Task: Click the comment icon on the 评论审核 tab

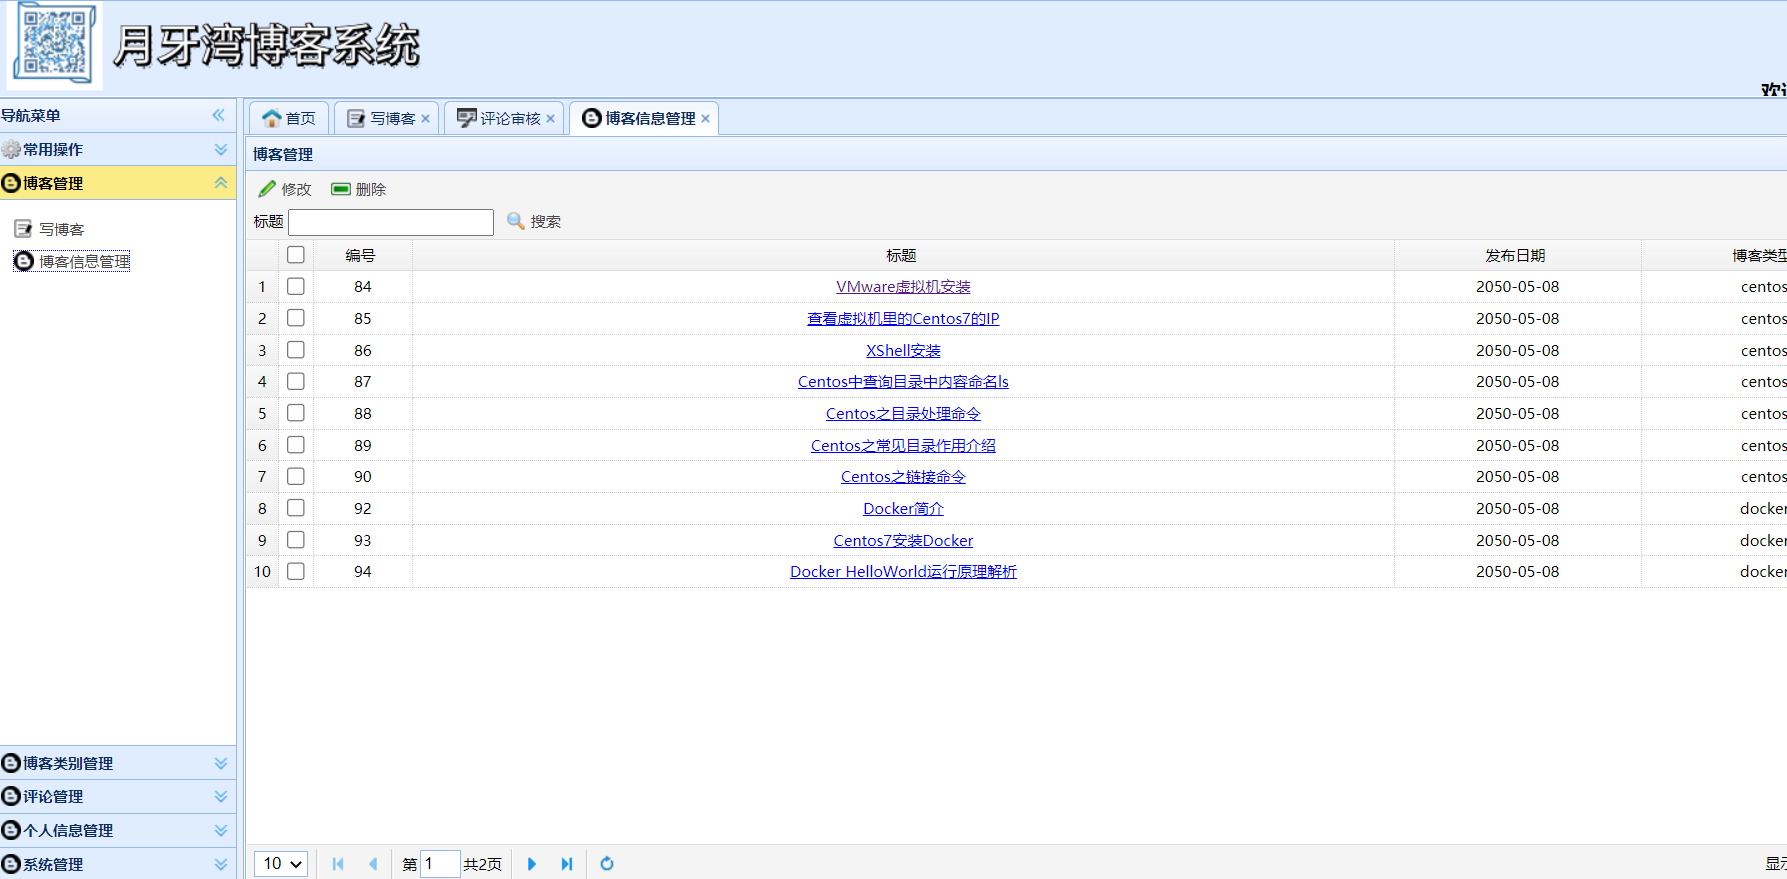Action: 466,118
